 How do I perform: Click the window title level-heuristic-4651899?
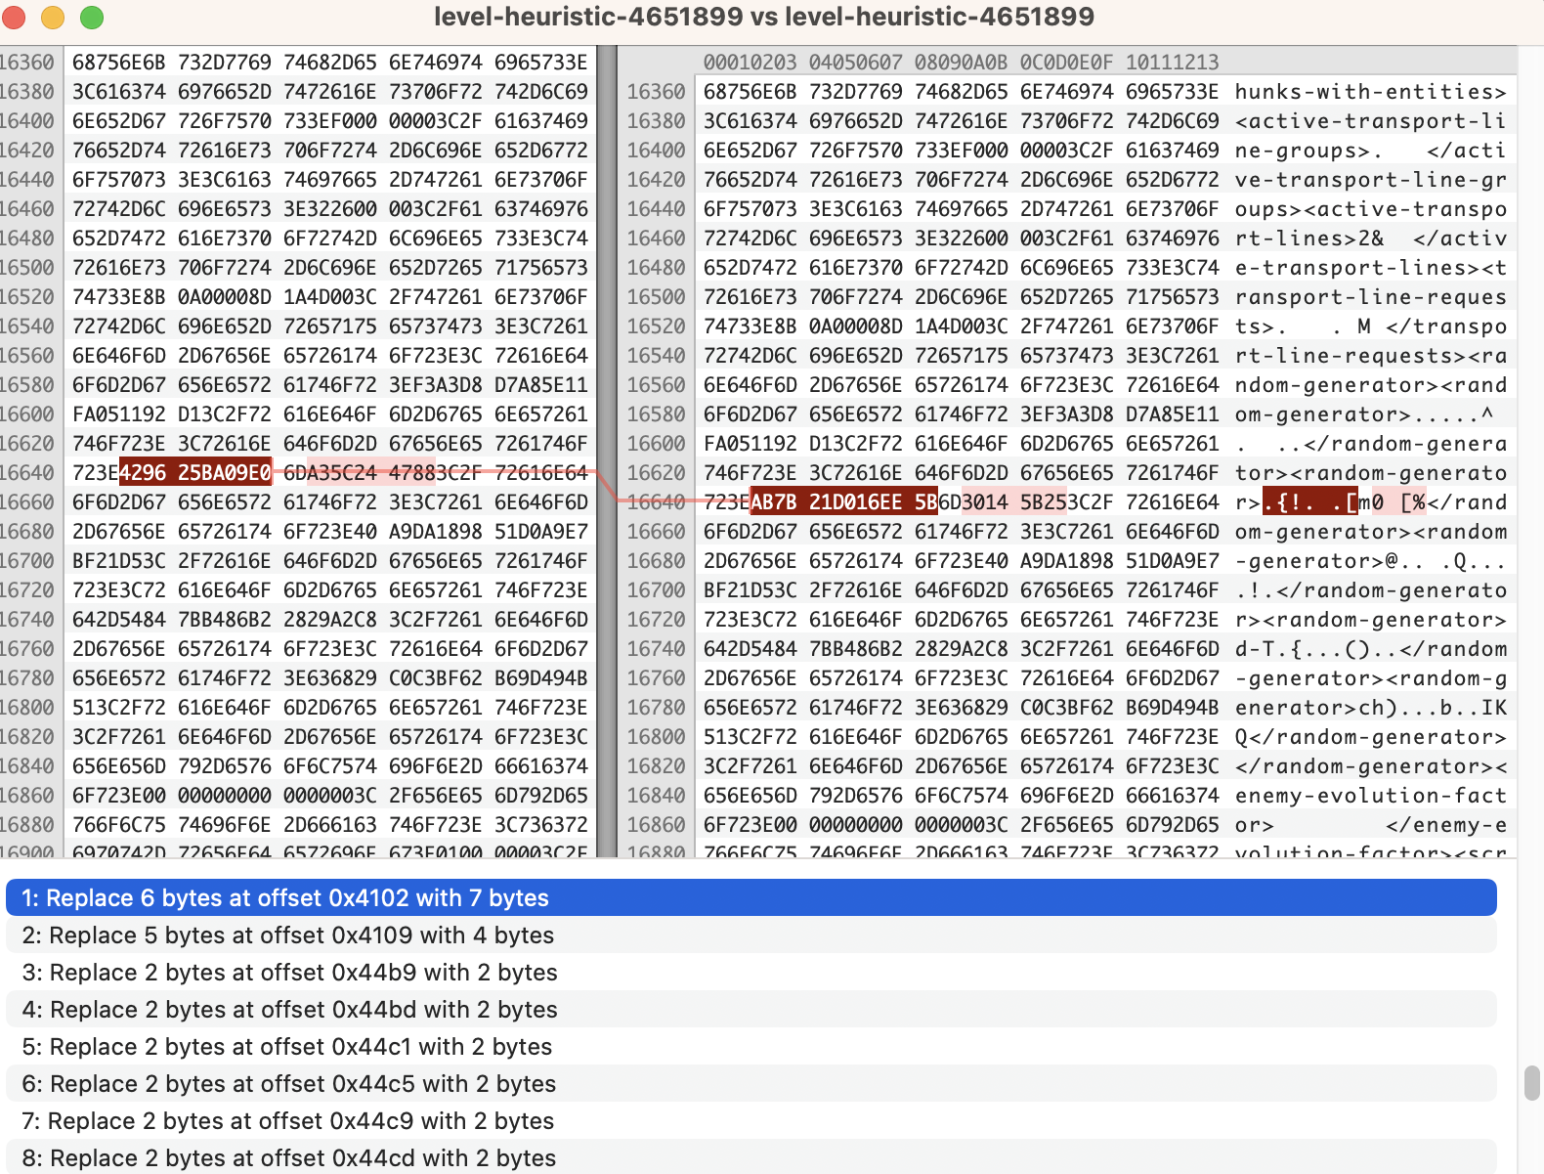[764, 17]
